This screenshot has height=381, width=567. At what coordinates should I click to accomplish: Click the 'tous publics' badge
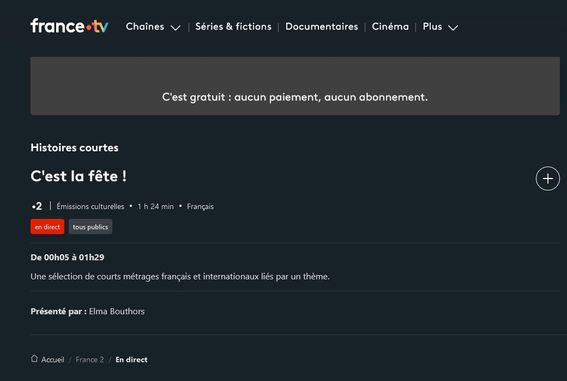[x=90, y=227]
